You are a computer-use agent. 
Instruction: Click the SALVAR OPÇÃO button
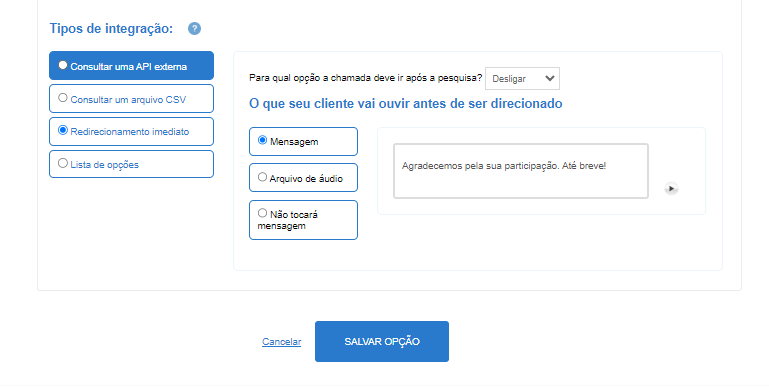click(x=382, y=341)
